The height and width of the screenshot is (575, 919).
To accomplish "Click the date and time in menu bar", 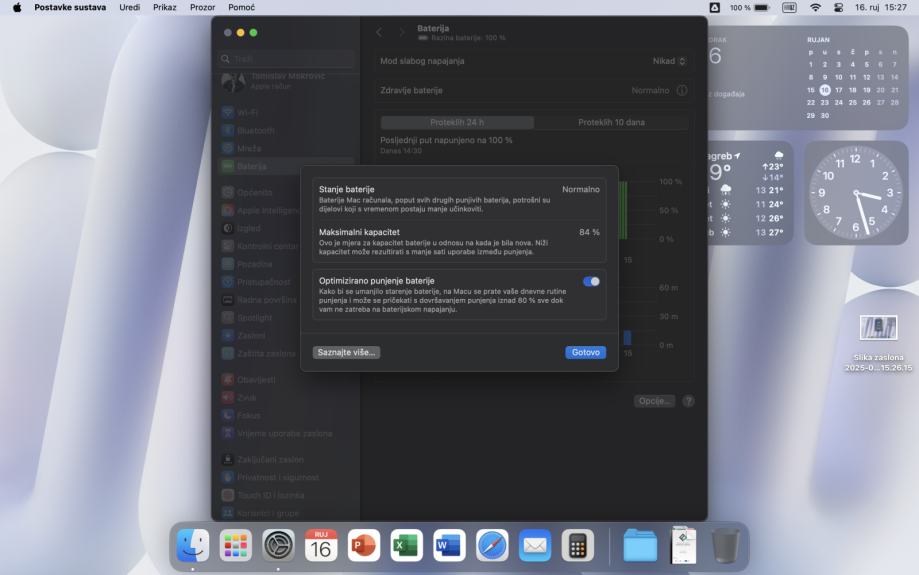I will click(880, 8).
